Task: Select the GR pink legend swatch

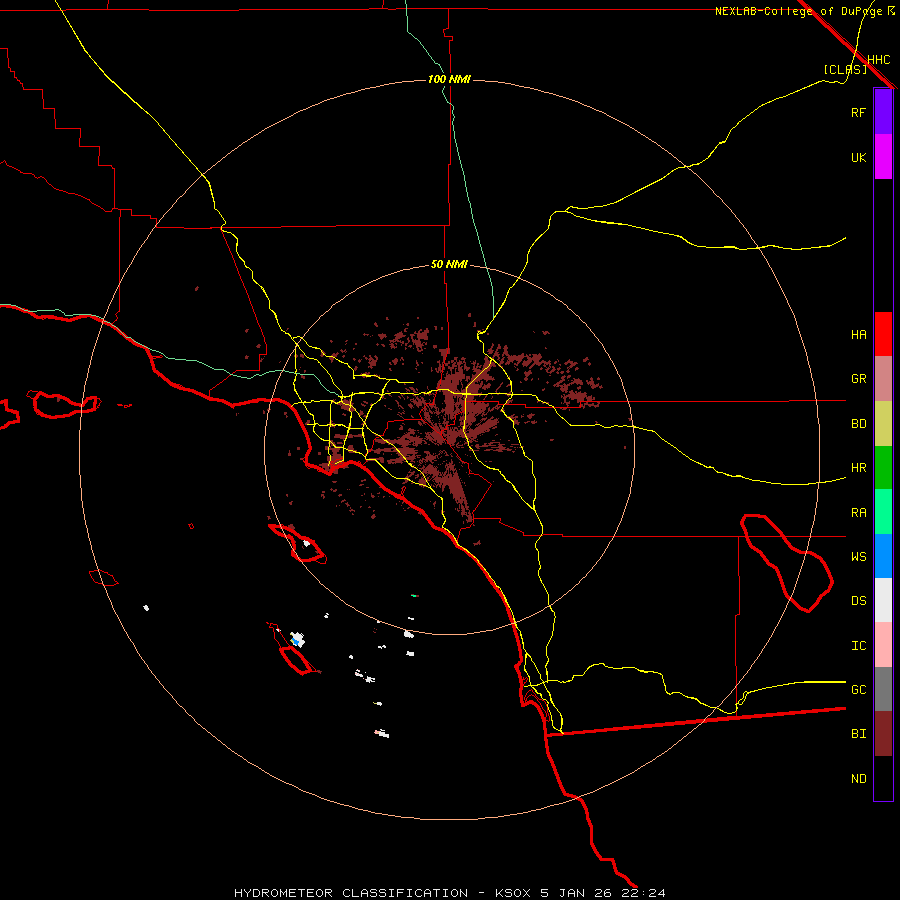Action: [883, 379]
